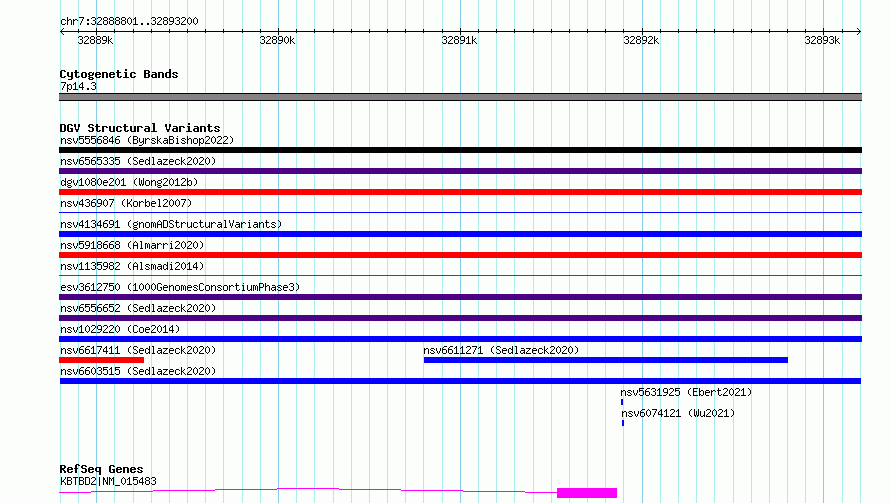
Task: Click the 32893k ruler position
Action: [822, 40]
